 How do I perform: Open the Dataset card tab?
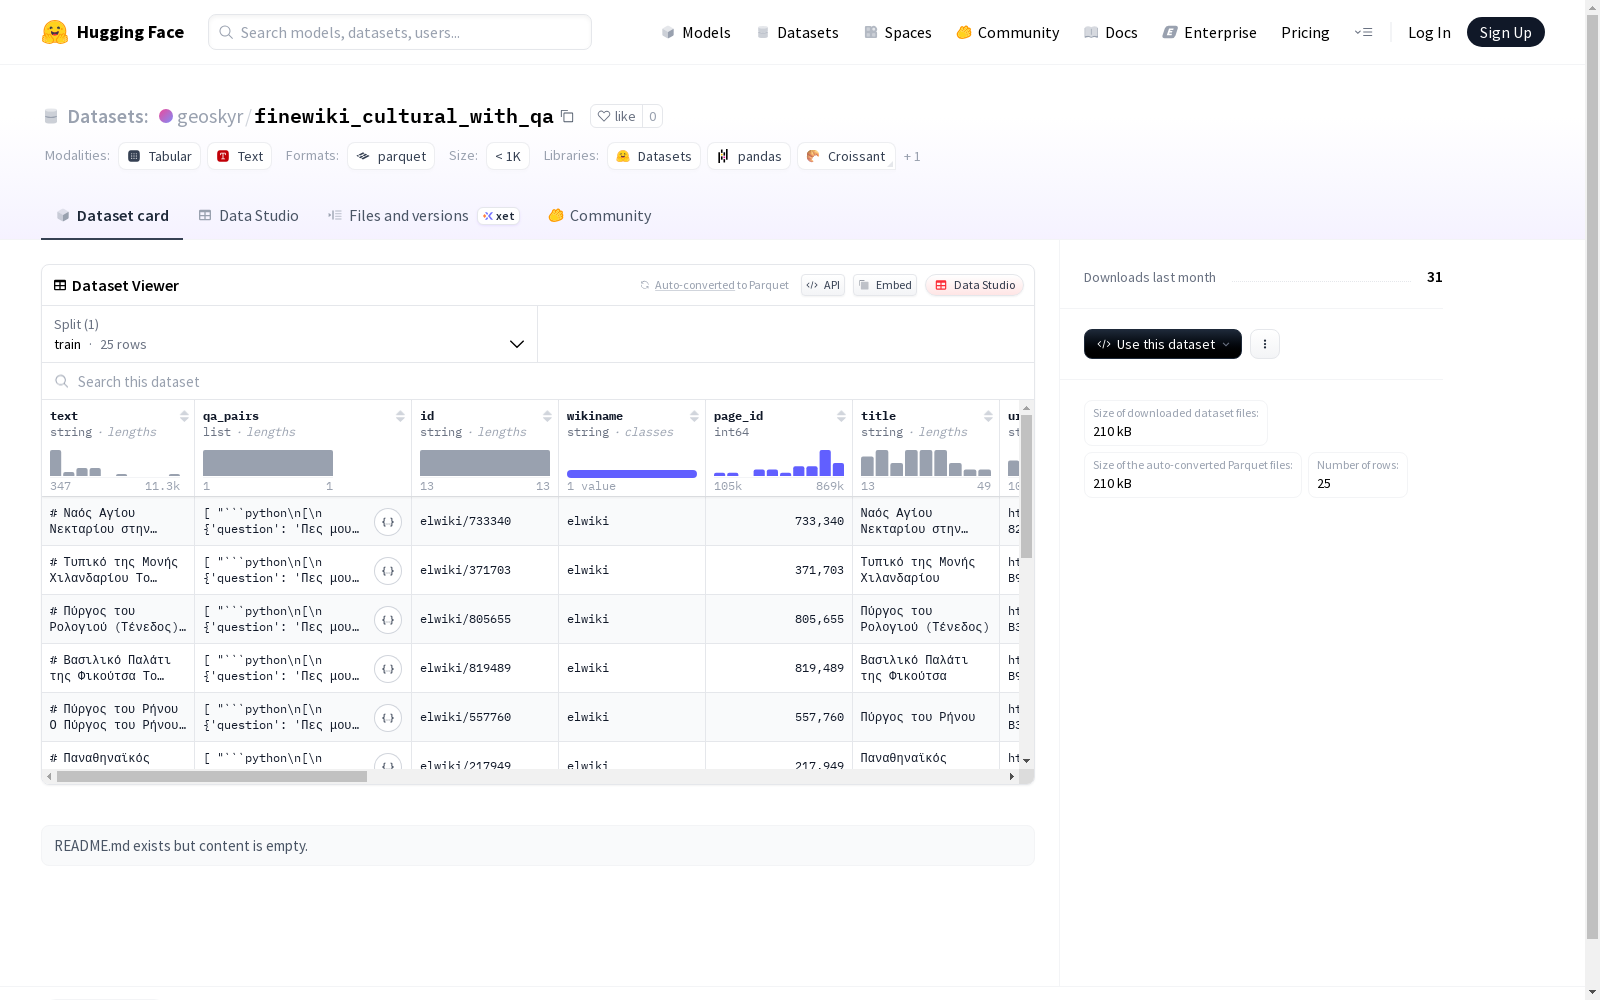click(x=112, y=216)
